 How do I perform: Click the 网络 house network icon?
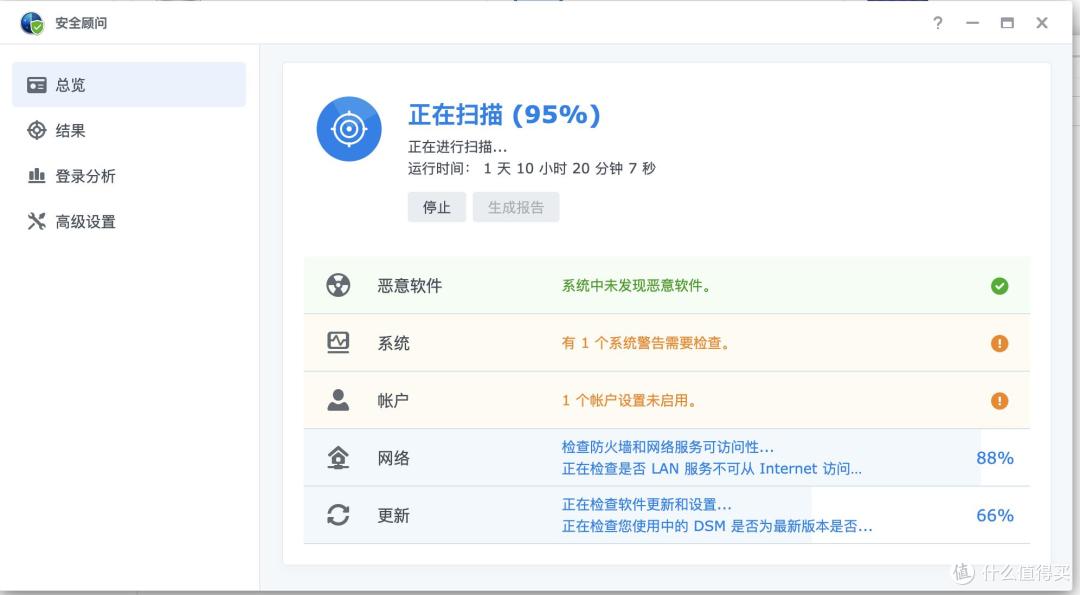(x=338, y=457)
